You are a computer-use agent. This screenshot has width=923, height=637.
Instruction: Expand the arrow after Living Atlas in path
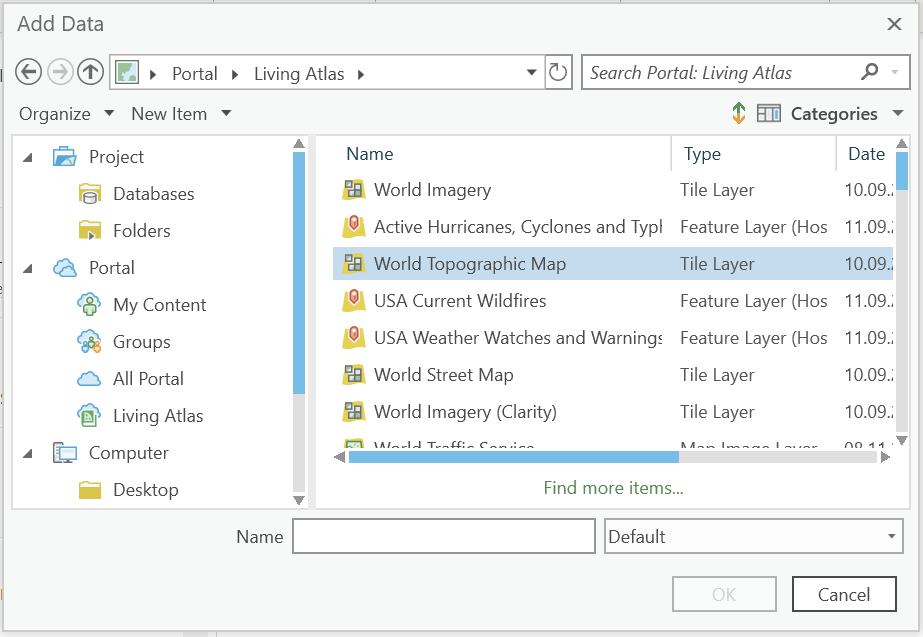361,74
